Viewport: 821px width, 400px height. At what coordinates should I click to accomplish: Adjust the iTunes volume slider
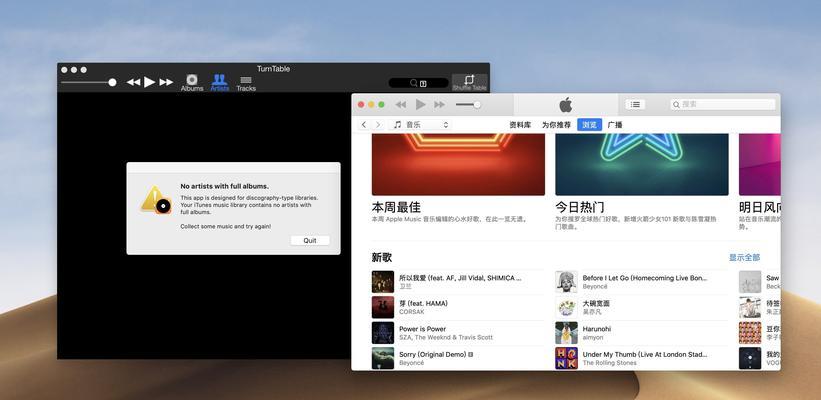468,105
